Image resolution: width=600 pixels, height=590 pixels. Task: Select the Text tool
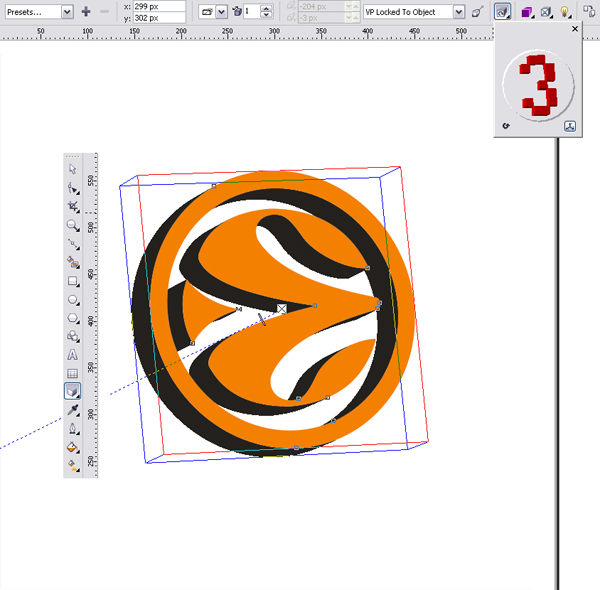coord(72,355)
